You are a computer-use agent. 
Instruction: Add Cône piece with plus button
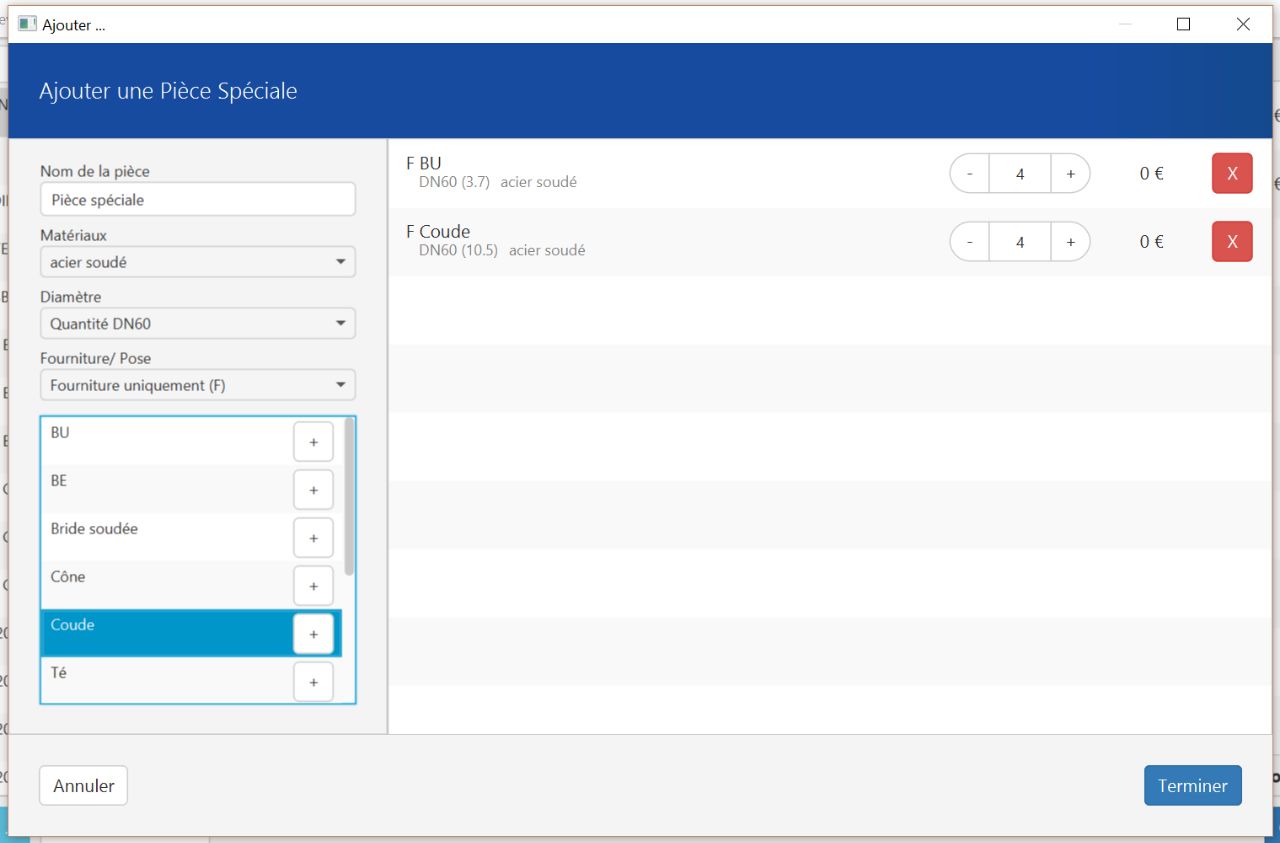(x=313, y=586)
